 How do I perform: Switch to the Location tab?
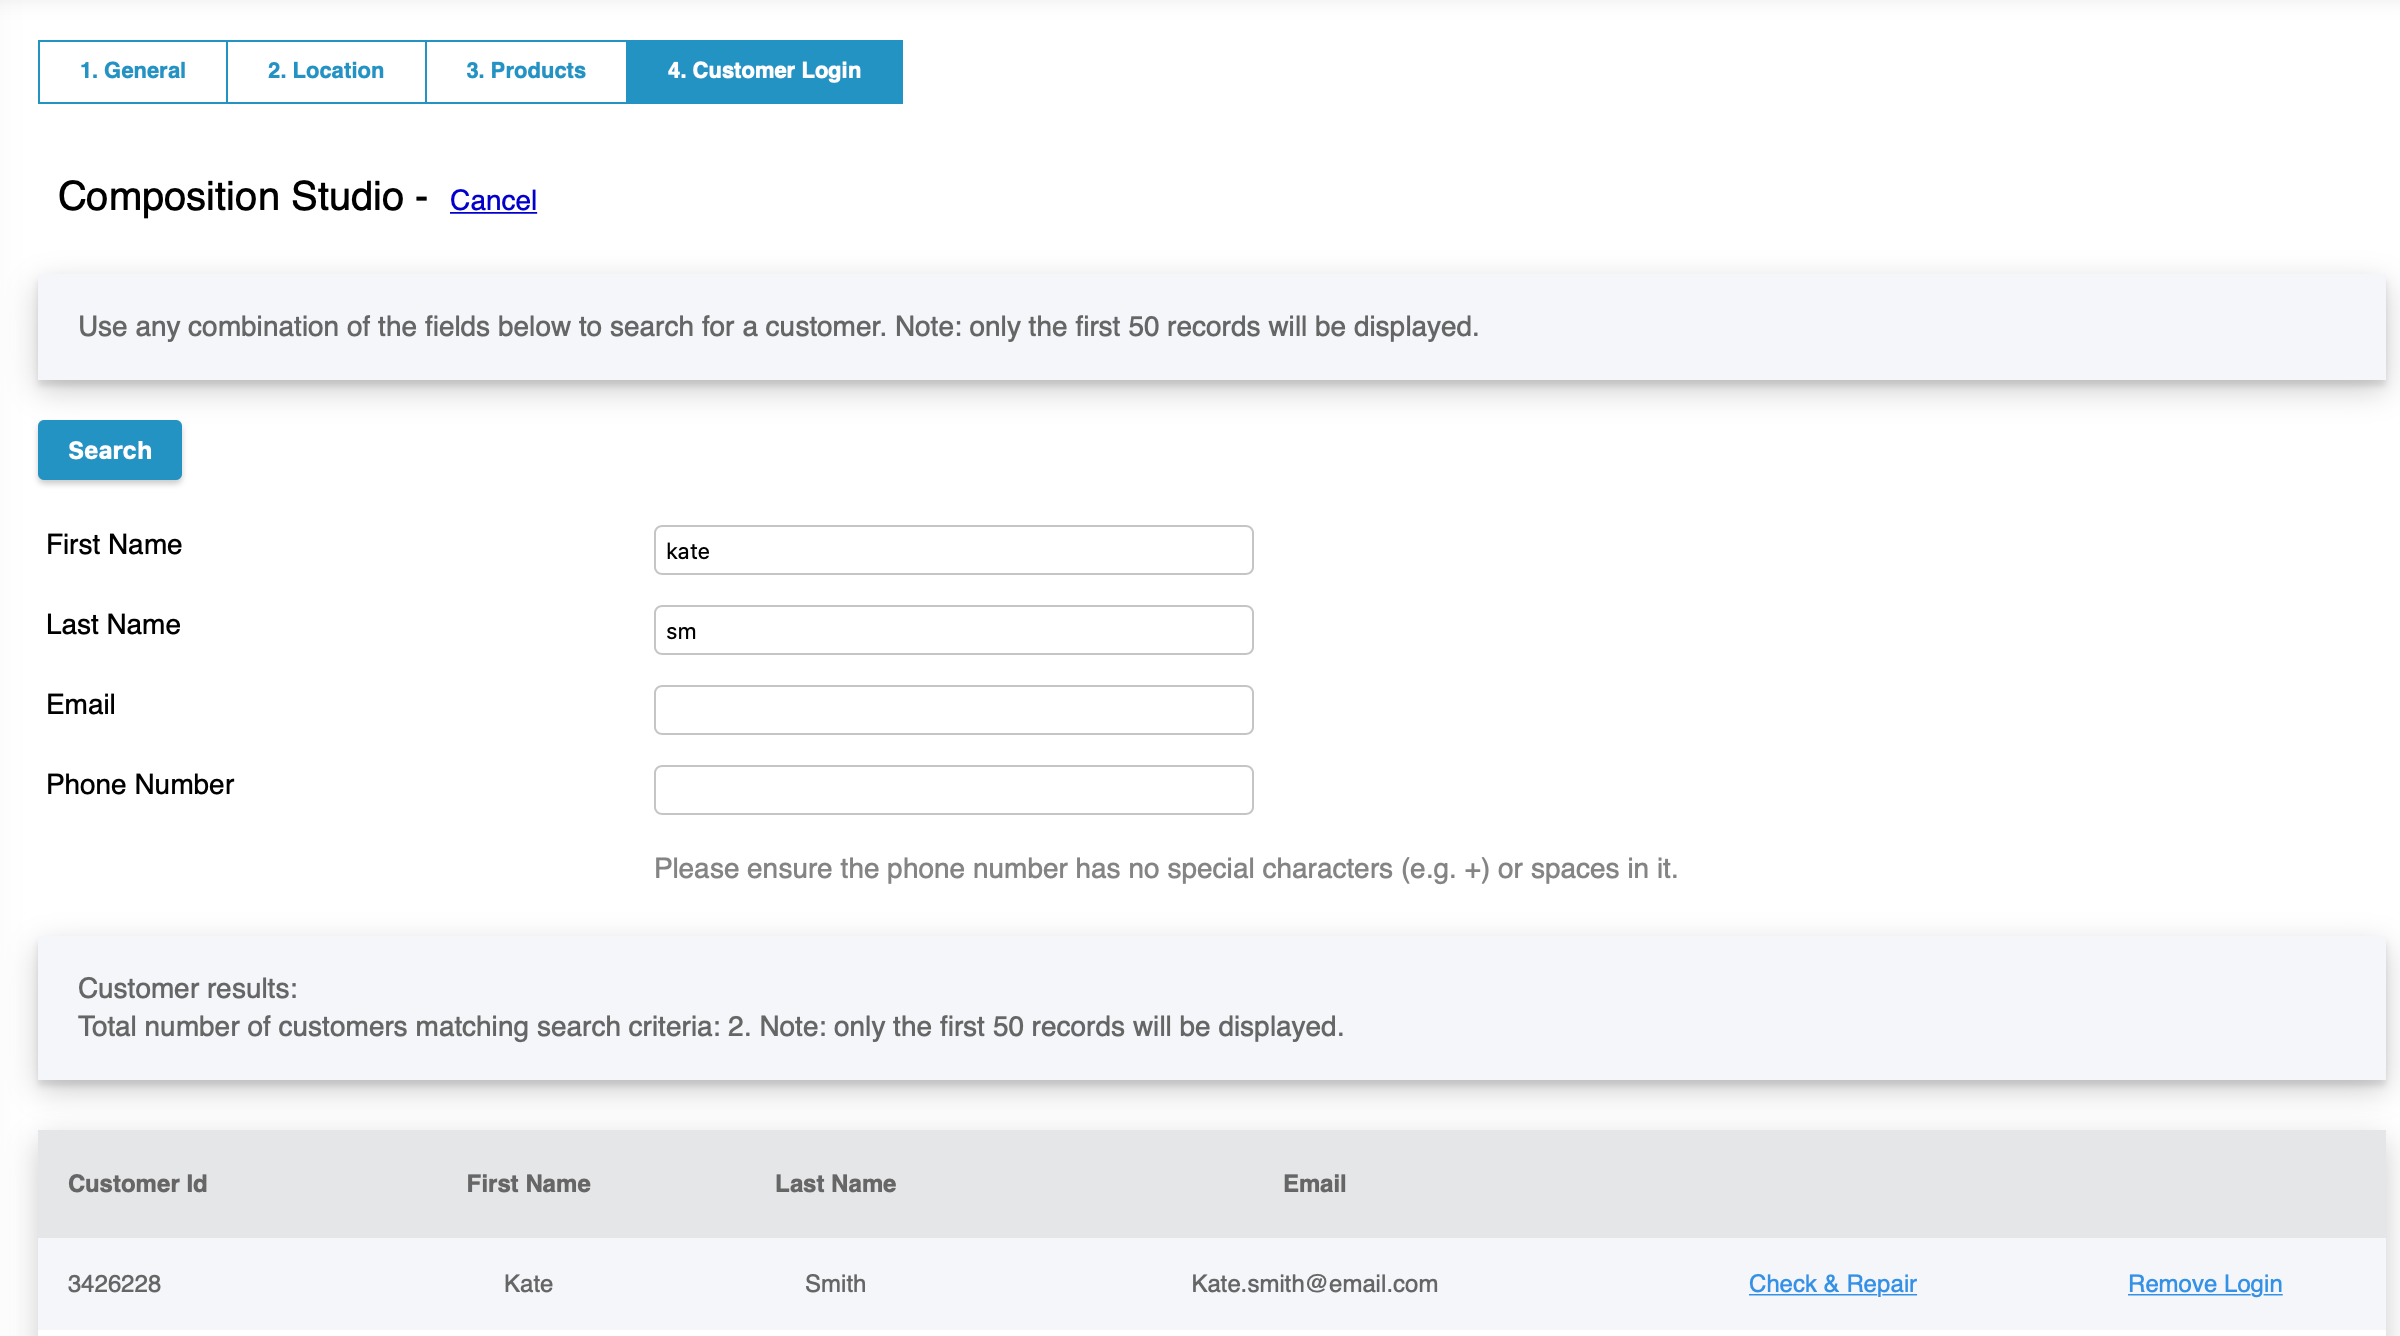[x=325, y=71]
